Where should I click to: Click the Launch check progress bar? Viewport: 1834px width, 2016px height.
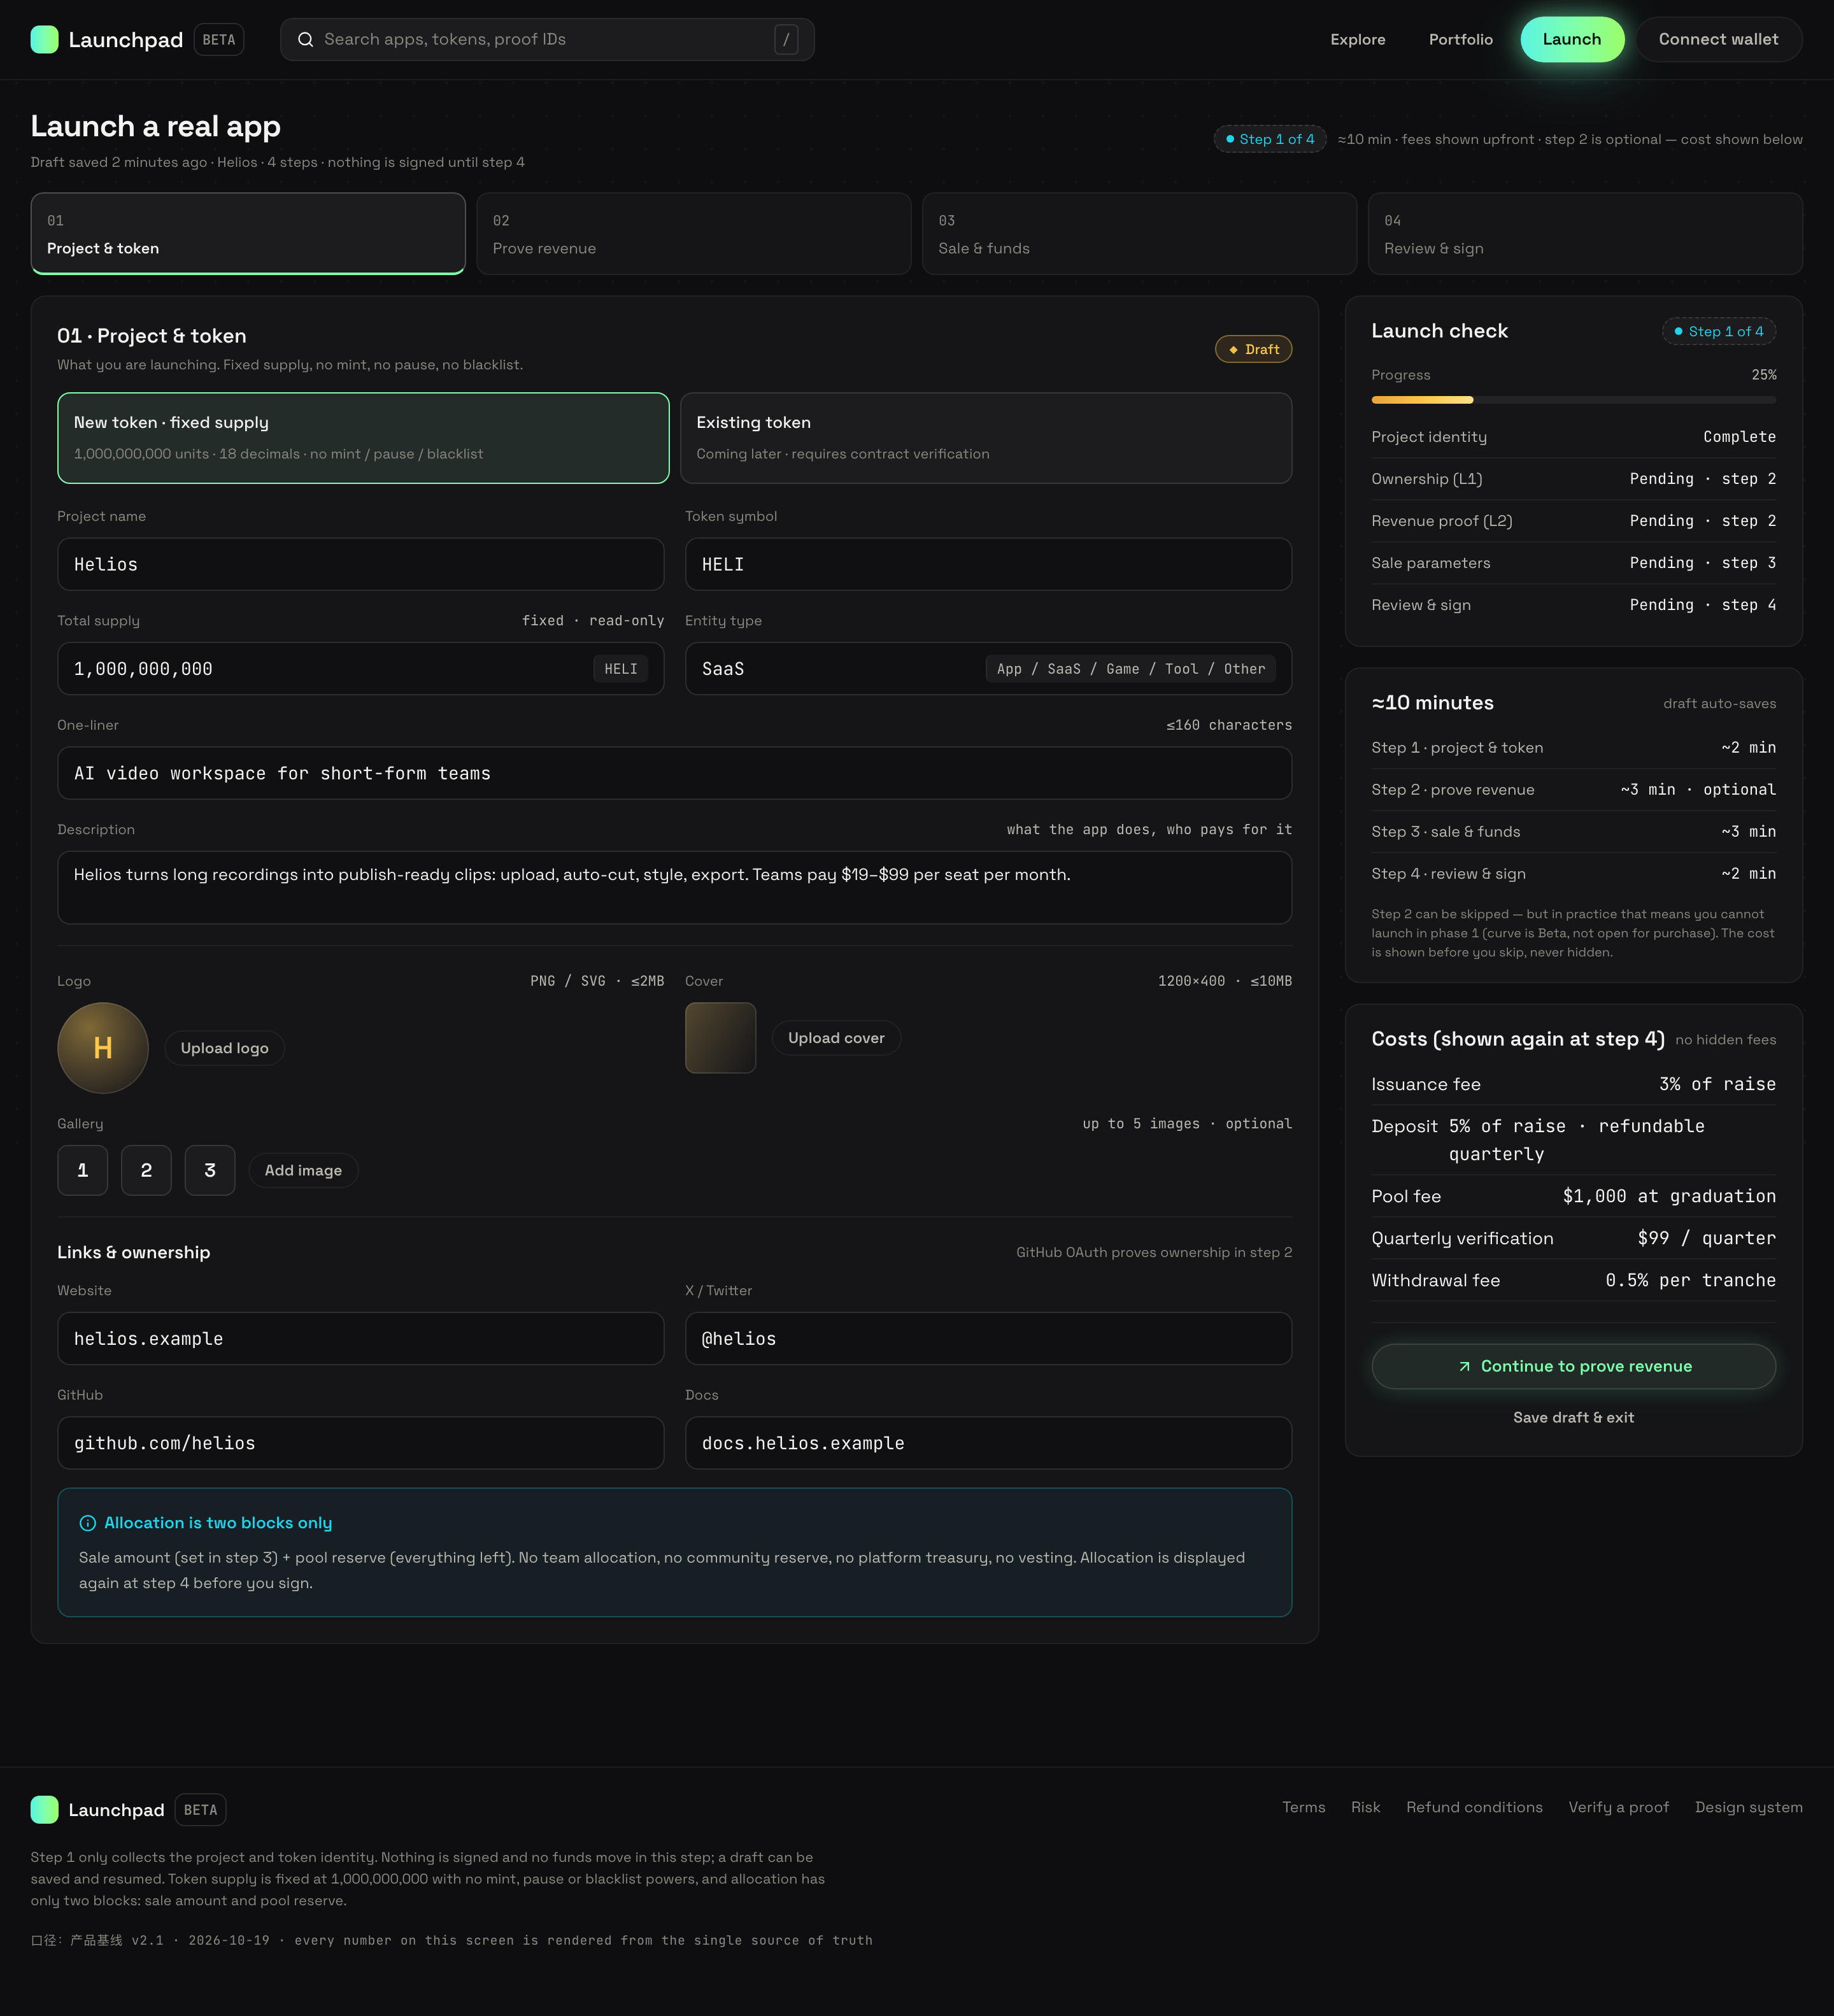[1573, 400]
